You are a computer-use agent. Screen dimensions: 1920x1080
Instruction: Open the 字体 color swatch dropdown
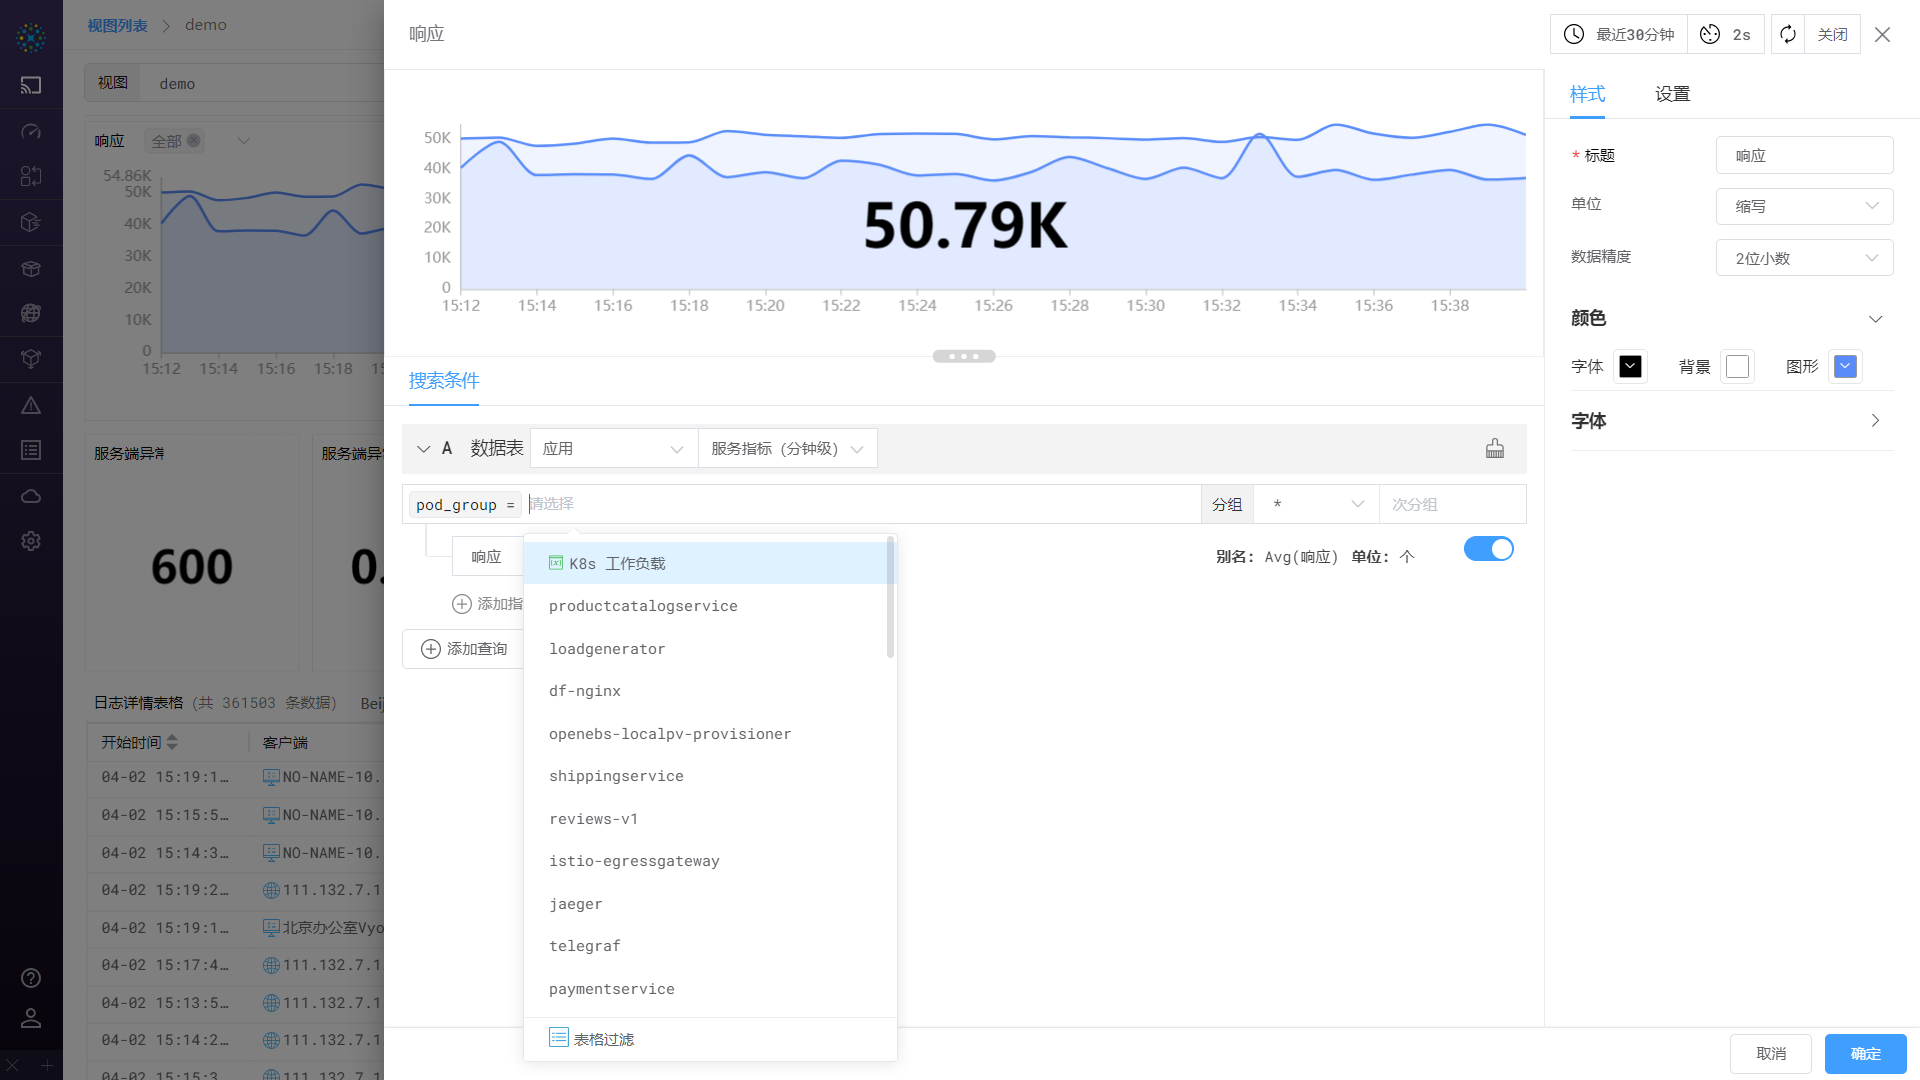pyautogui.click(x=1631, y=366)
